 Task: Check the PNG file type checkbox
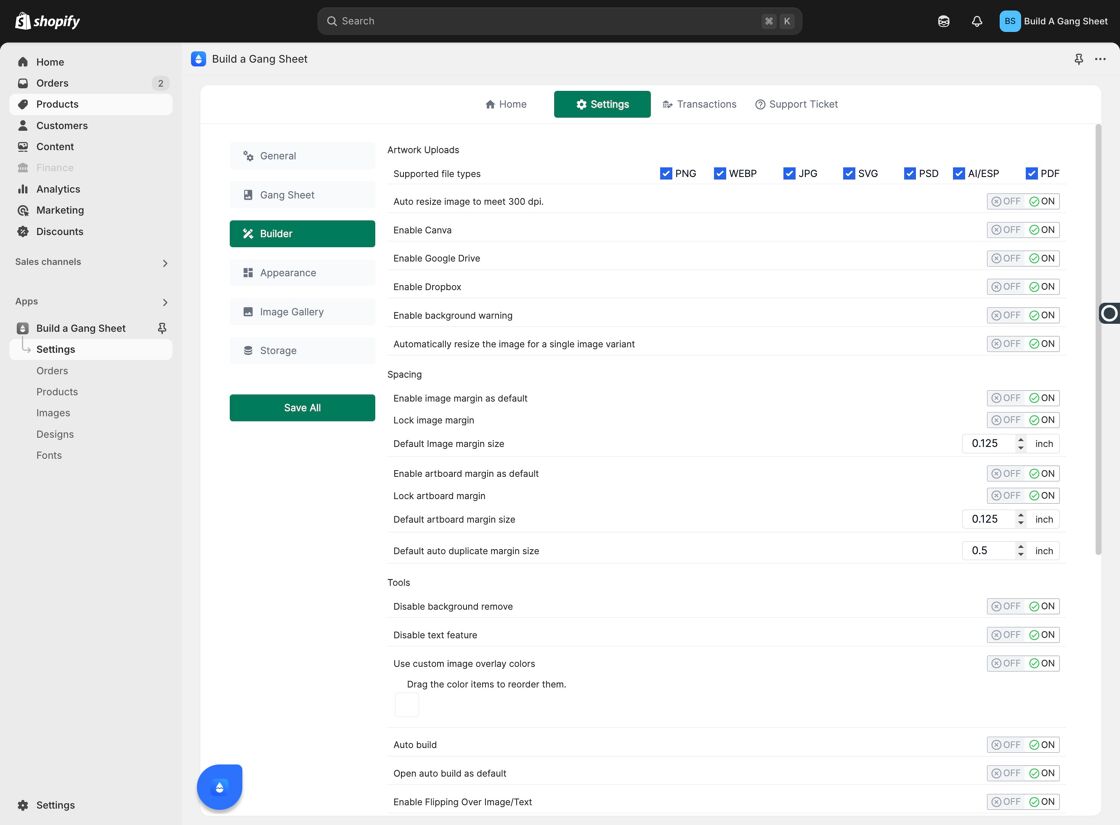click(666, 174)
